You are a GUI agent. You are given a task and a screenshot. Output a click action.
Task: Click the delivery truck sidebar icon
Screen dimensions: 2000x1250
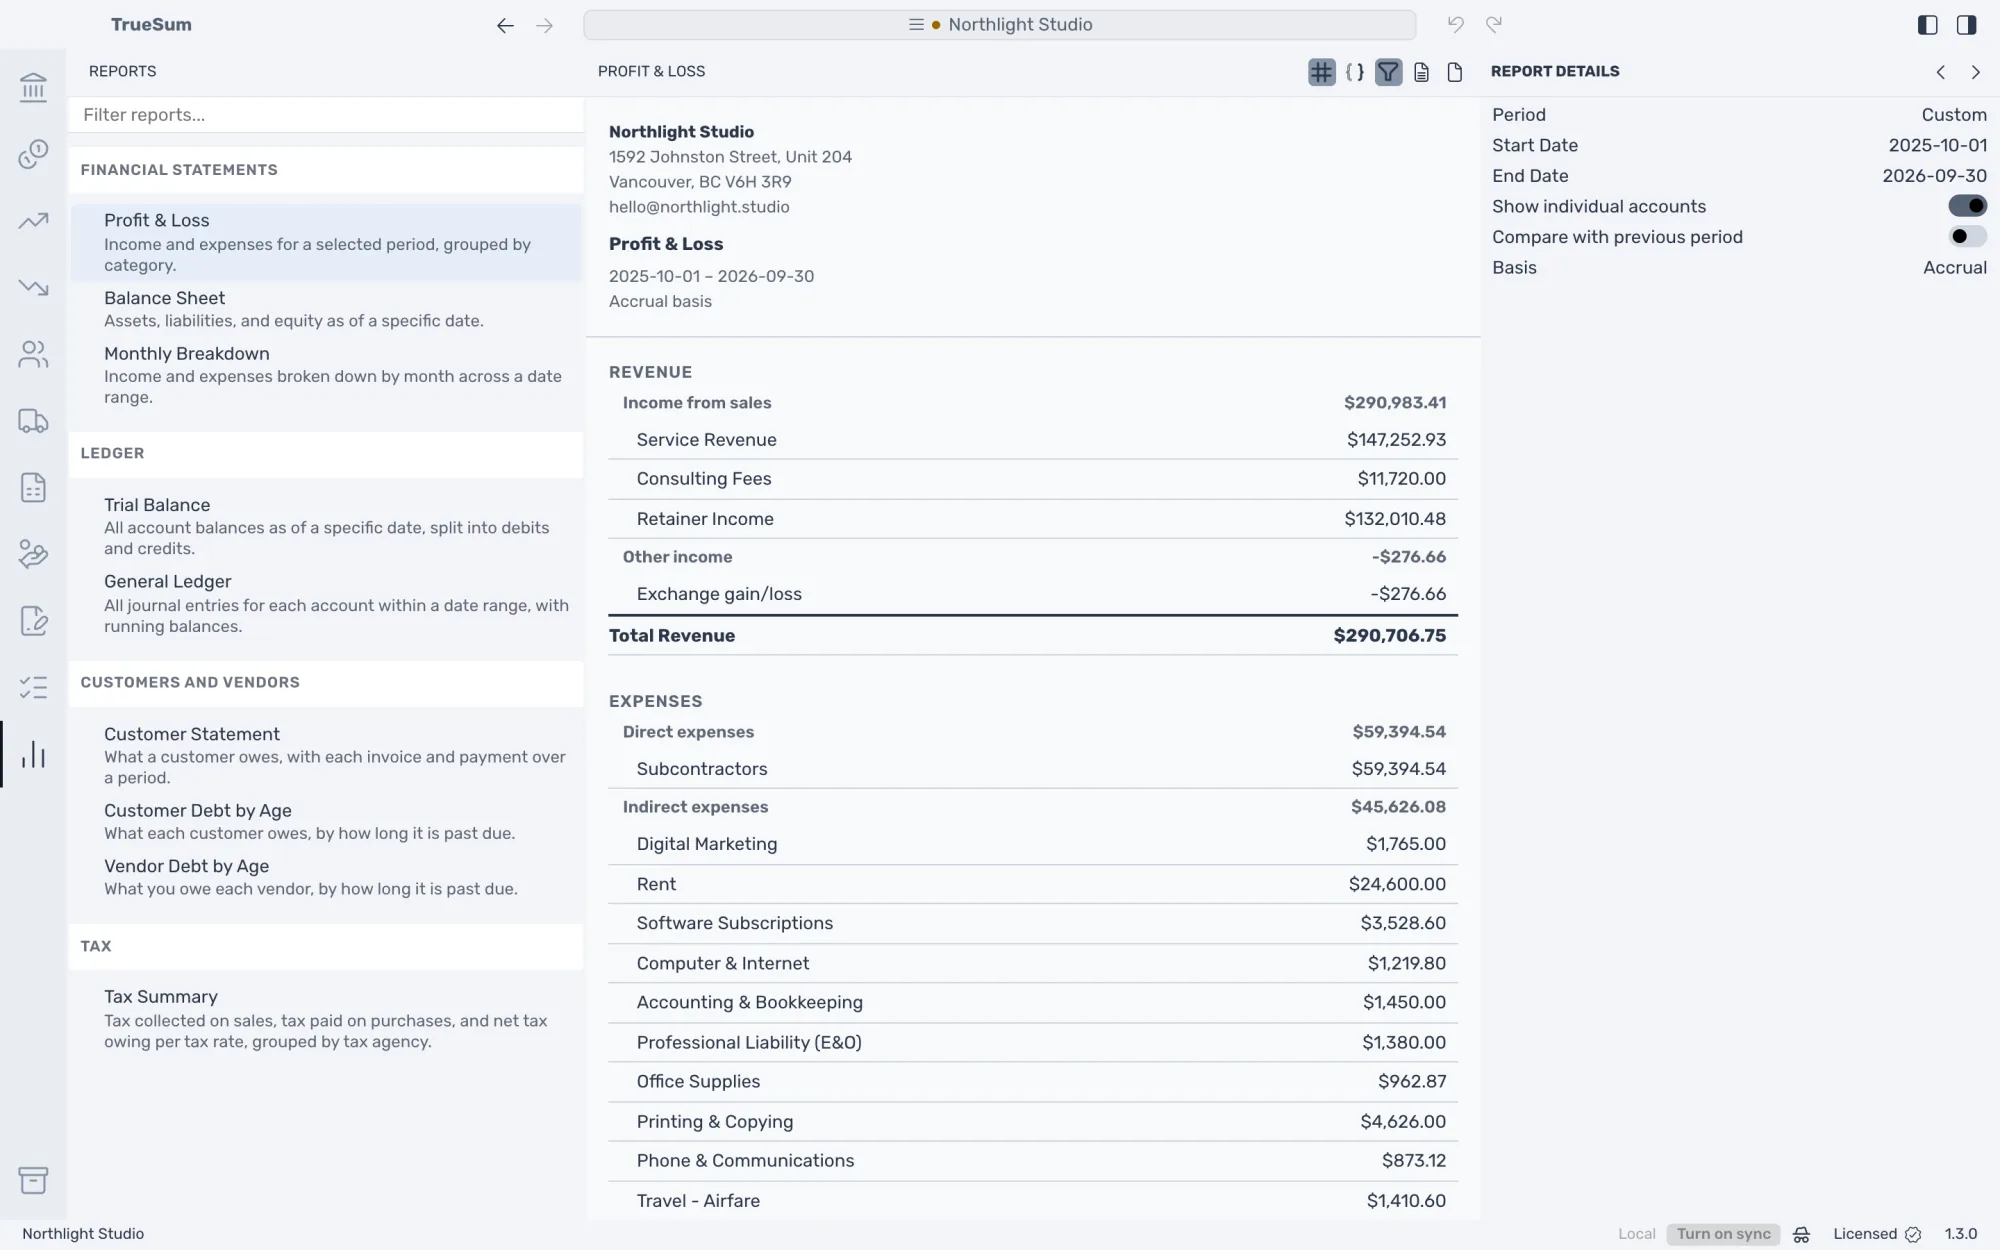click(33, 421)
